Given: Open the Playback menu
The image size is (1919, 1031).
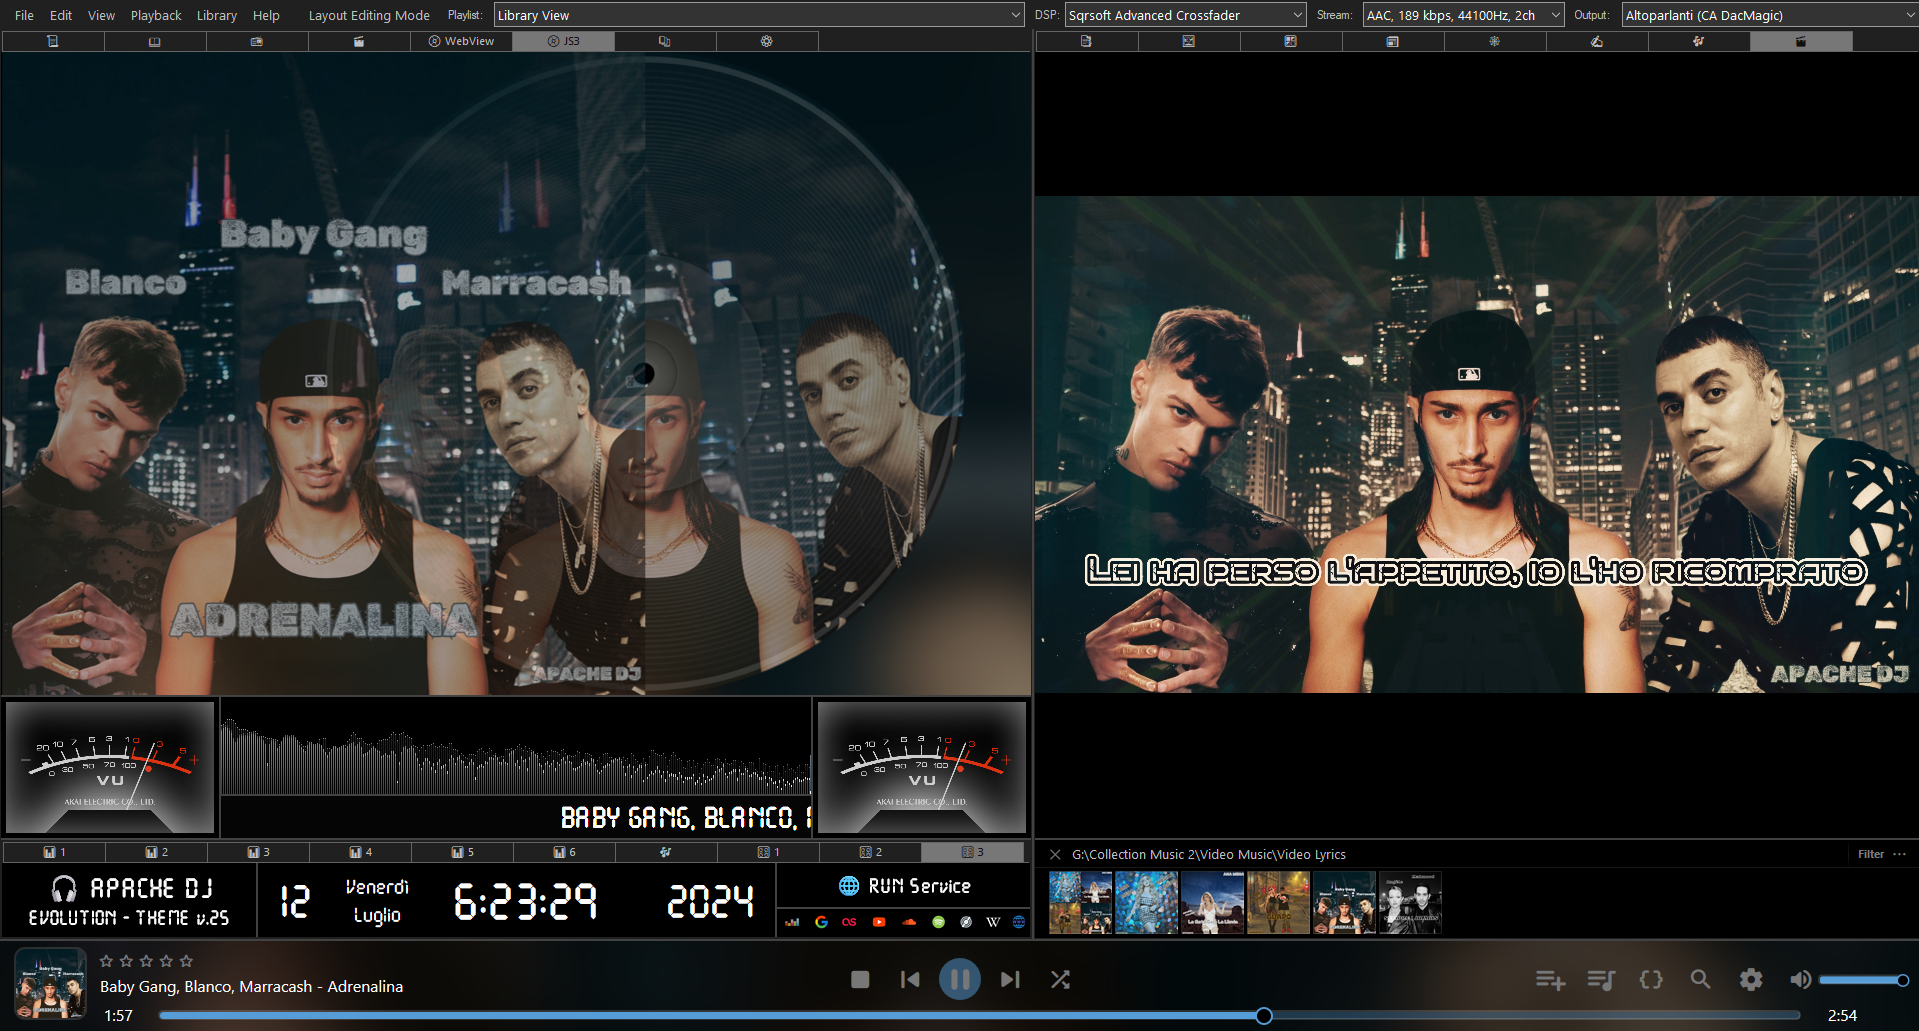Looking at the screenshot, I should click(x=156, y=15).
